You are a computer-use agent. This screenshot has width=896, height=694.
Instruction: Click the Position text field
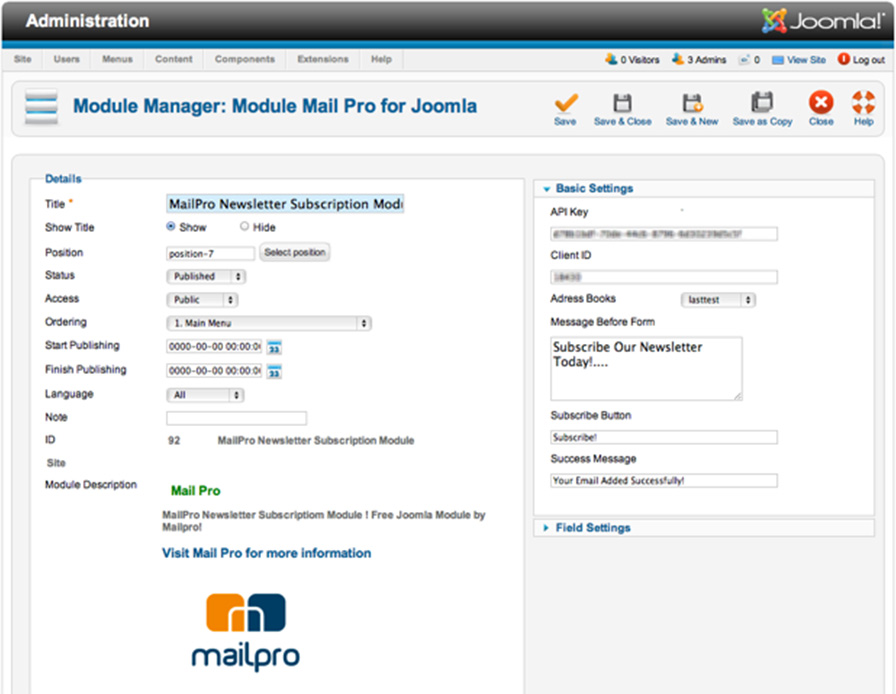pos(211,253)
